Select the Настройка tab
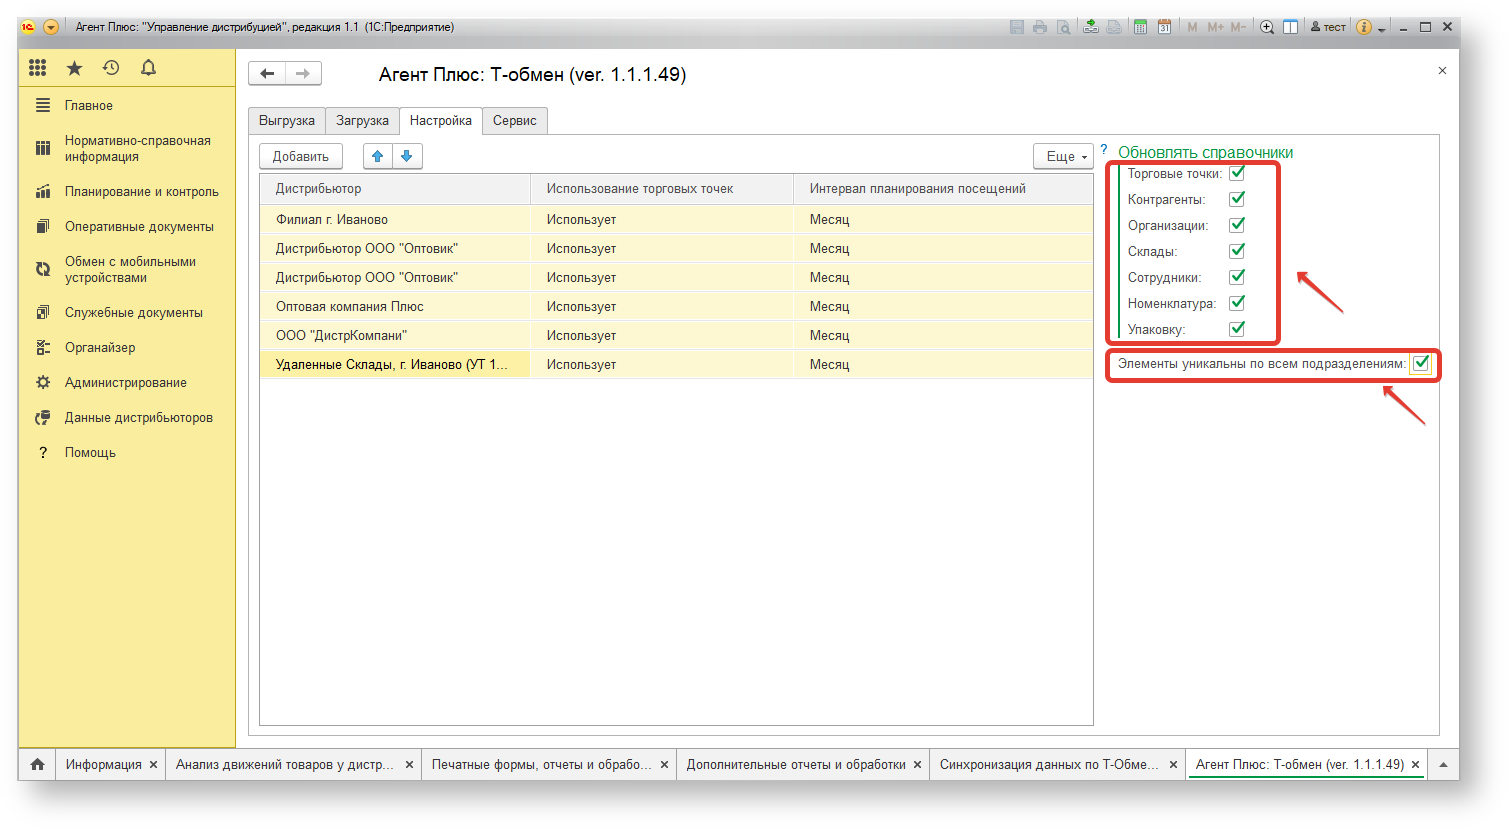Image resolution: width=1509 pixels, height=829 pixels. click(x=441, y=121)
